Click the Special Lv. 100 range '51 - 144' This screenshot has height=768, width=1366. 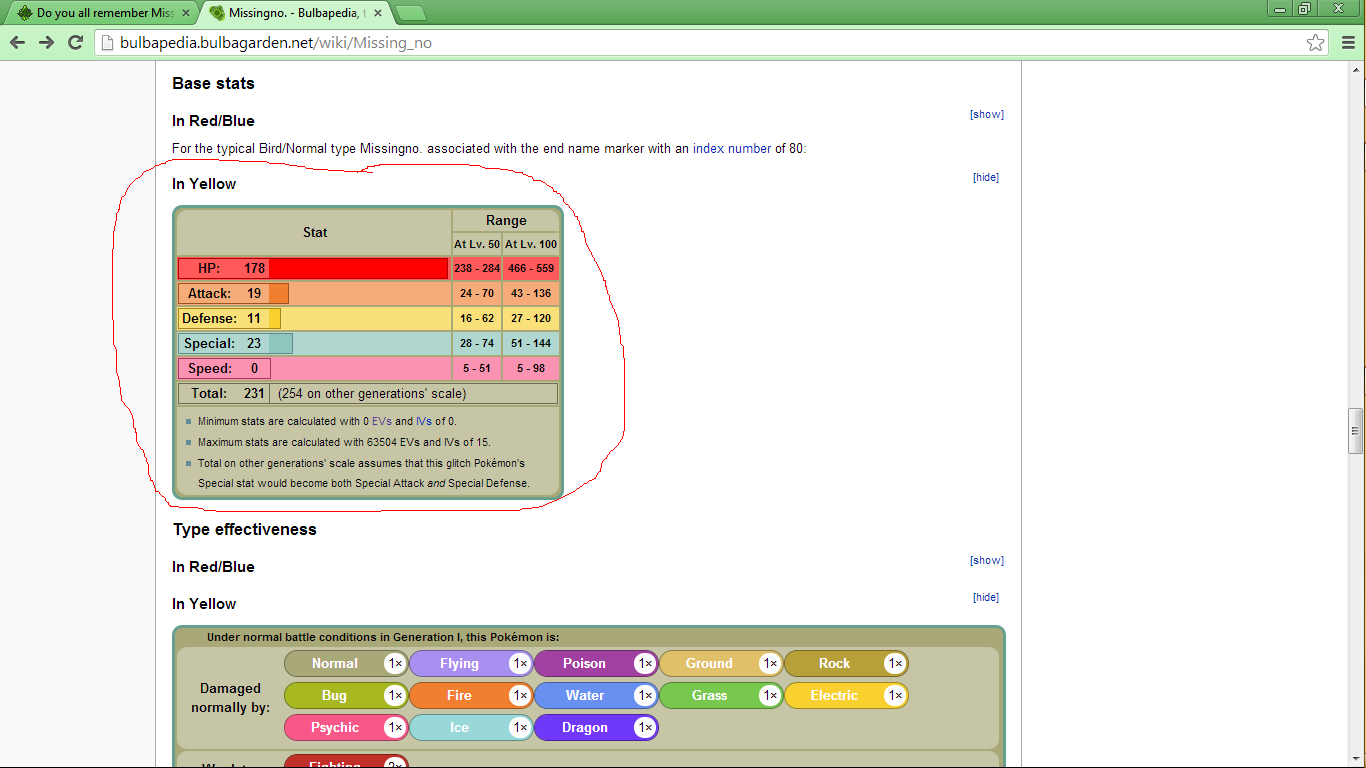pos(531,343)
